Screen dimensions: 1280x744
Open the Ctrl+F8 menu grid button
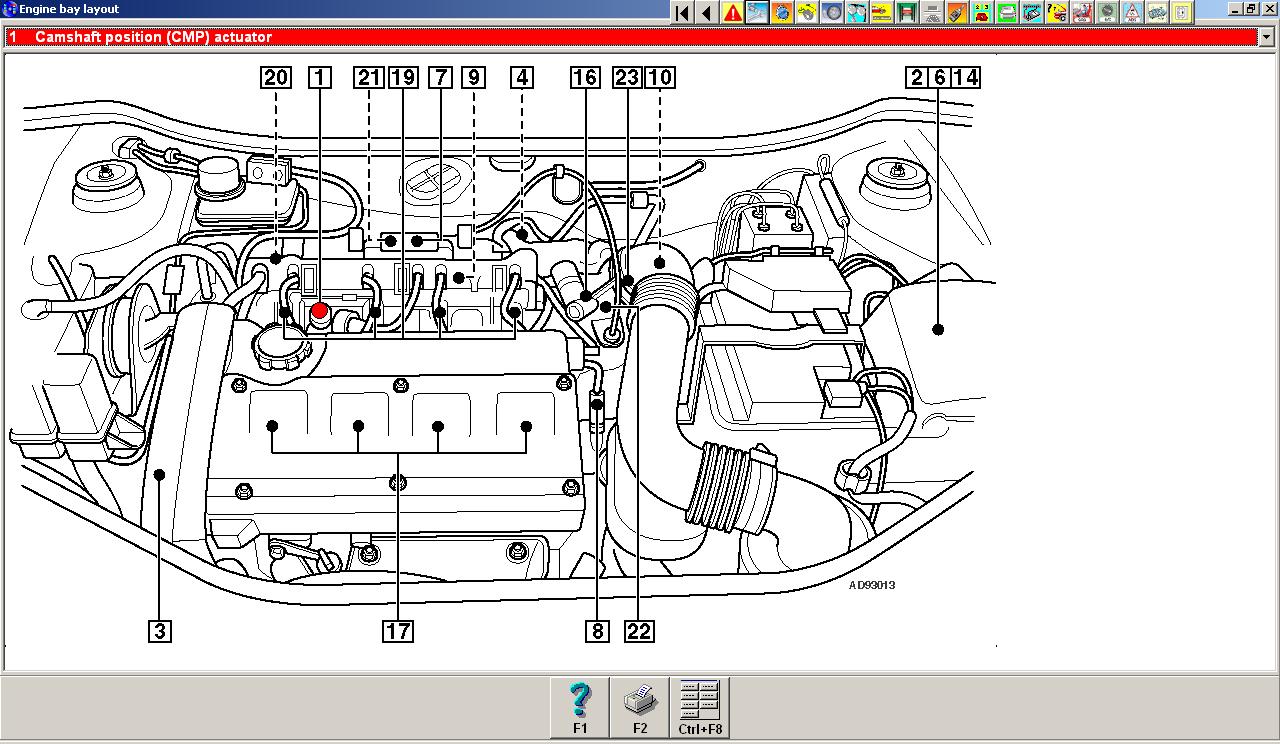[x=700, y=707]
